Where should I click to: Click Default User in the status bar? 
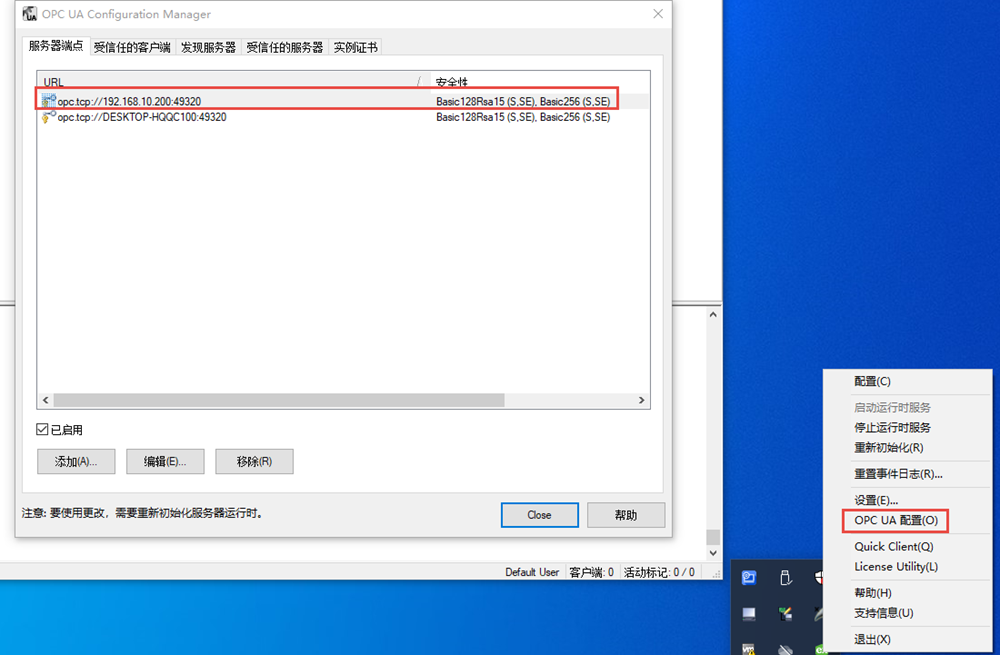(x=532, y=572)
